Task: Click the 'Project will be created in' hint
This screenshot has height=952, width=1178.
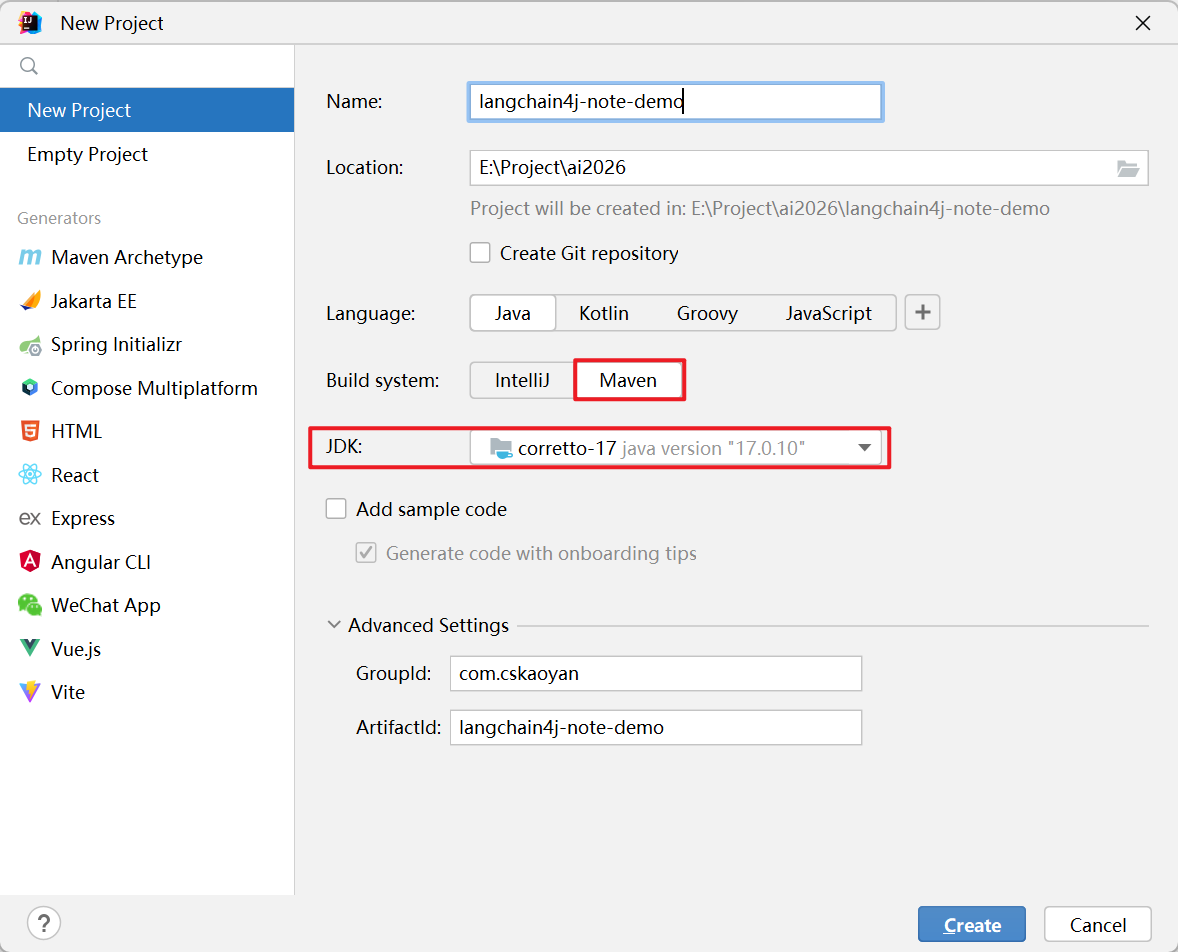Action: click(760, 208)
